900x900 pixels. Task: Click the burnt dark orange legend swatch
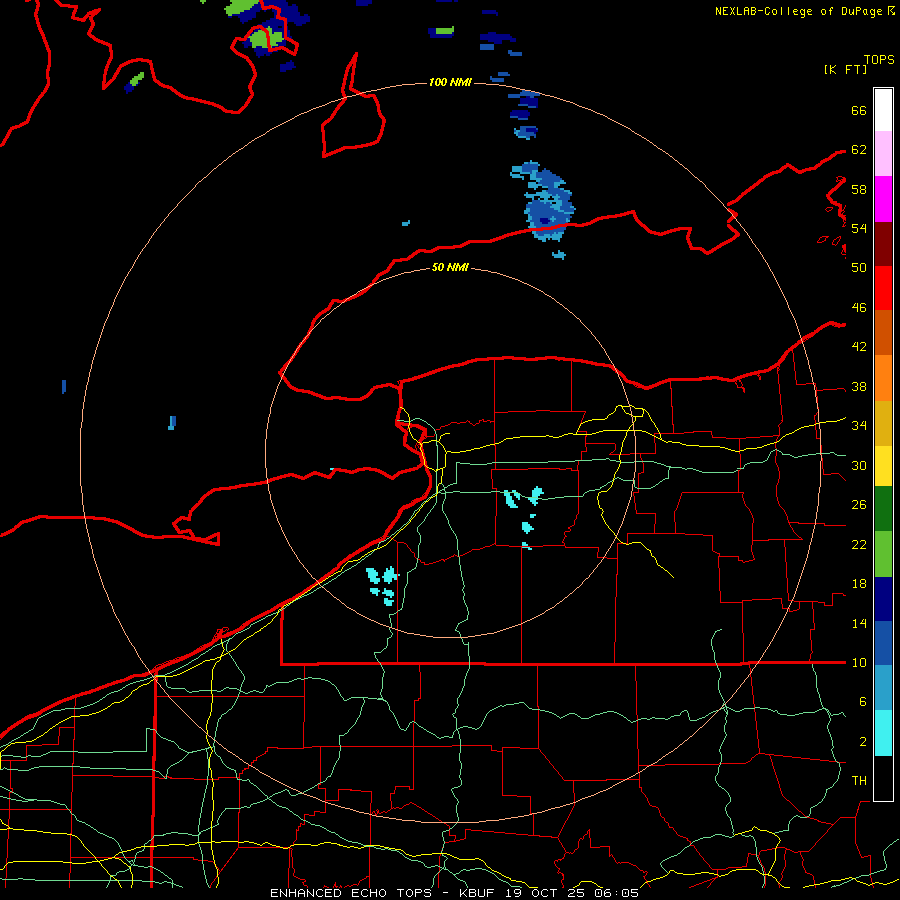click(x=883, y=333)
